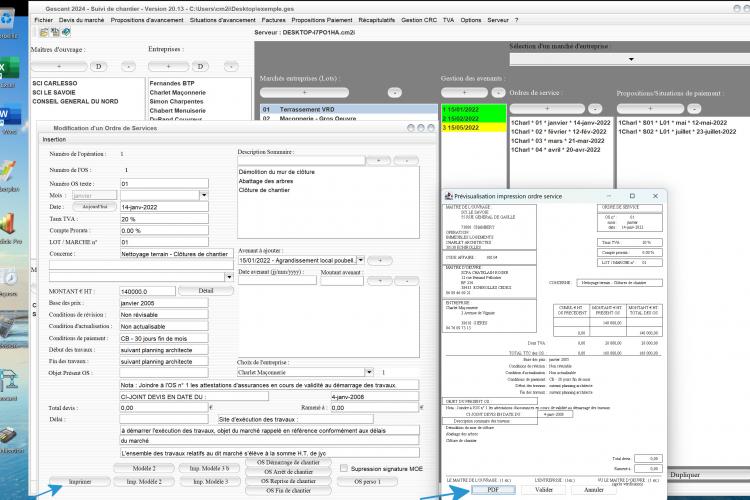Select the green avenant 1 15/01/2022
This screenshot has width=750, height=500.
474,110
